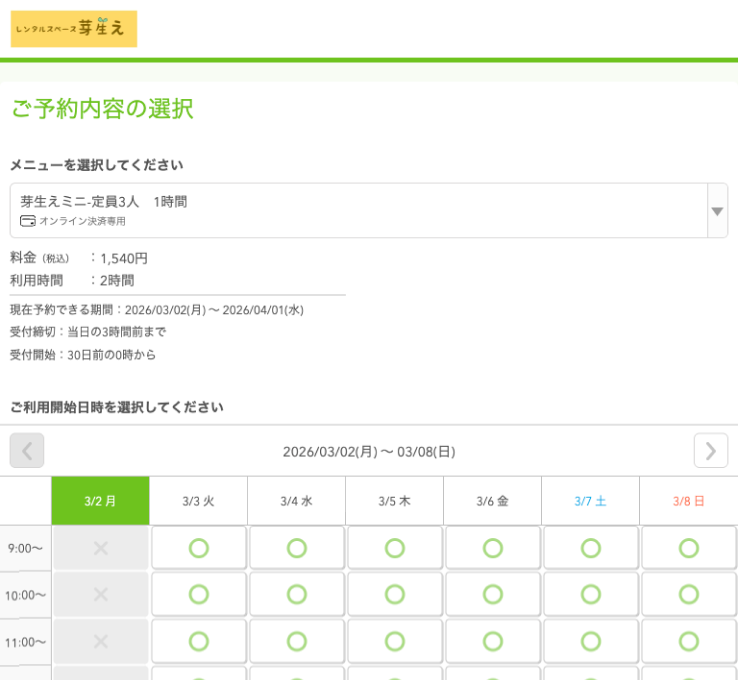Book the 9:00 slot on 3/5 木
The width and height of the screenshot is (738, 680).
click(394, 548)
